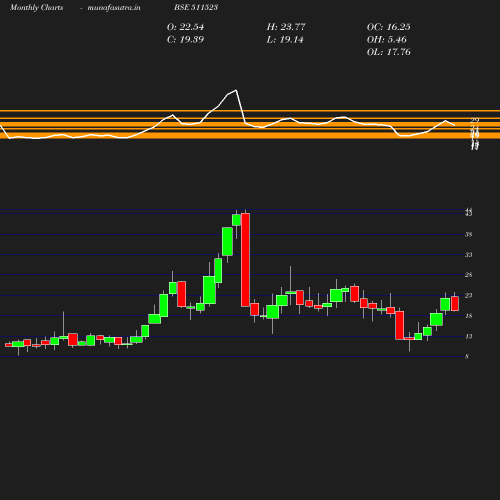Select the high value 'H: 23.77'
Screen dimensions: 500x500
(286, 27)
